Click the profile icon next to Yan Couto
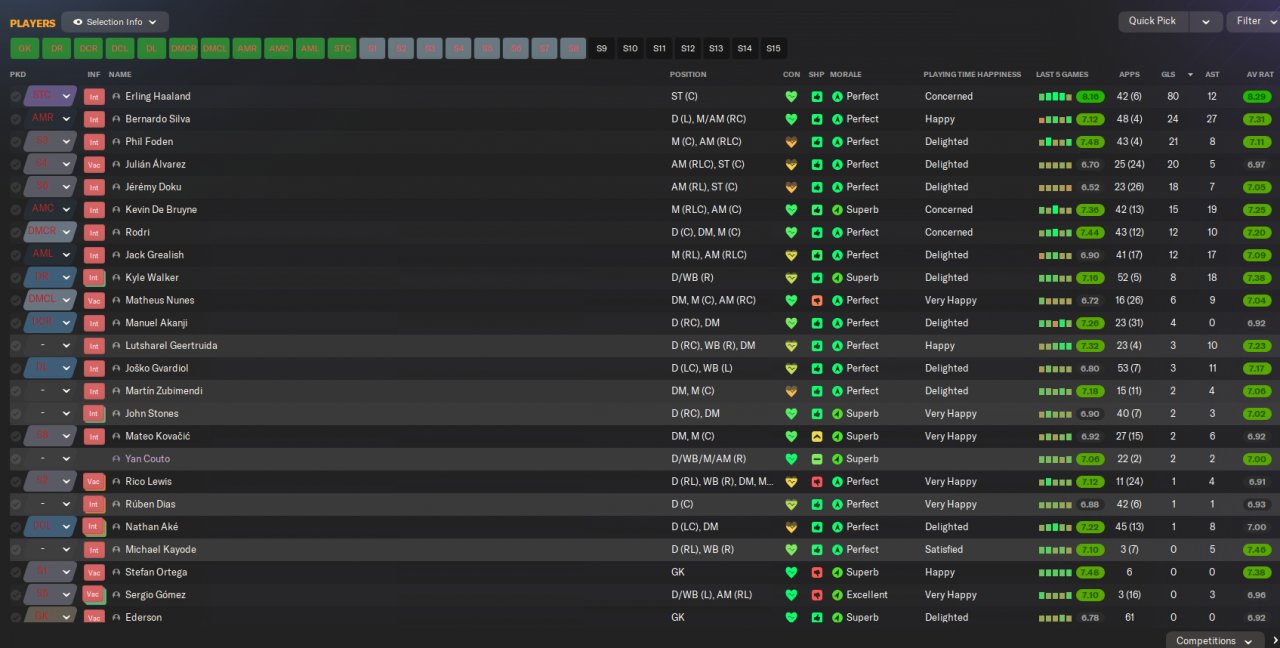1280x648 pixels. click(x=116, y=459)
